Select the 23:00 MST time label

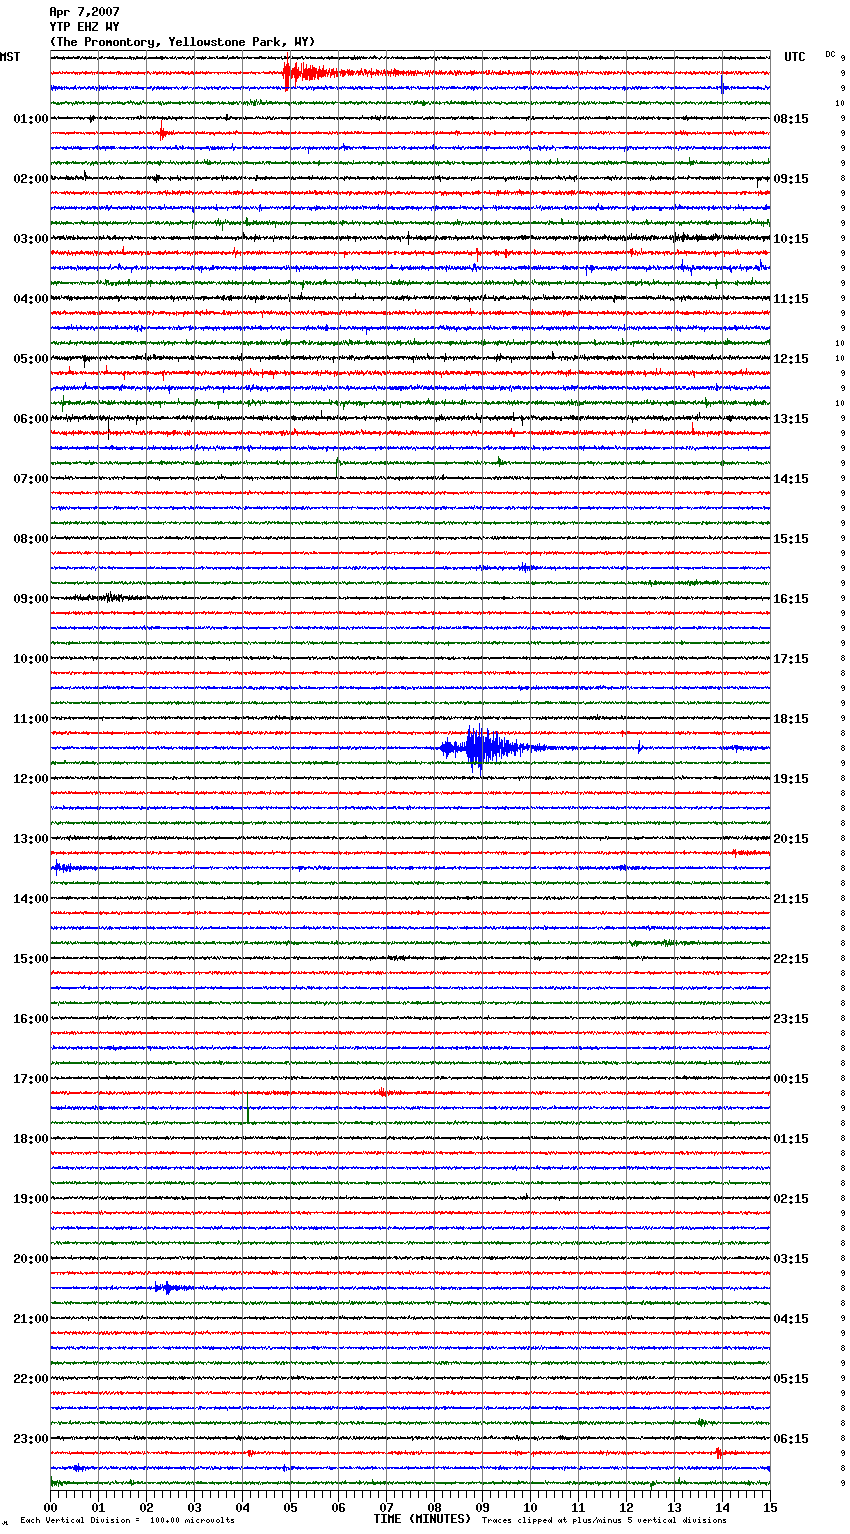pyautogui.click(x=31, y=1439)
